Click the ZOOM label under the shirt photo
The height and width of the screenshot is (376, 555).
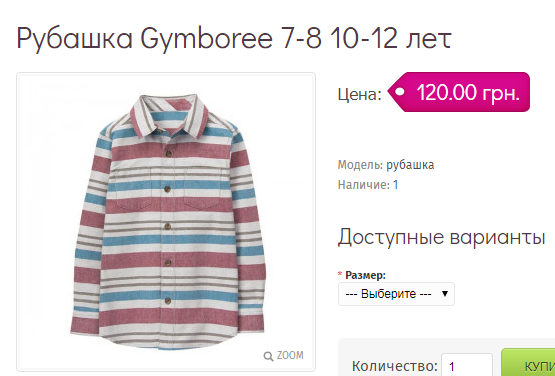click(290, 355)
